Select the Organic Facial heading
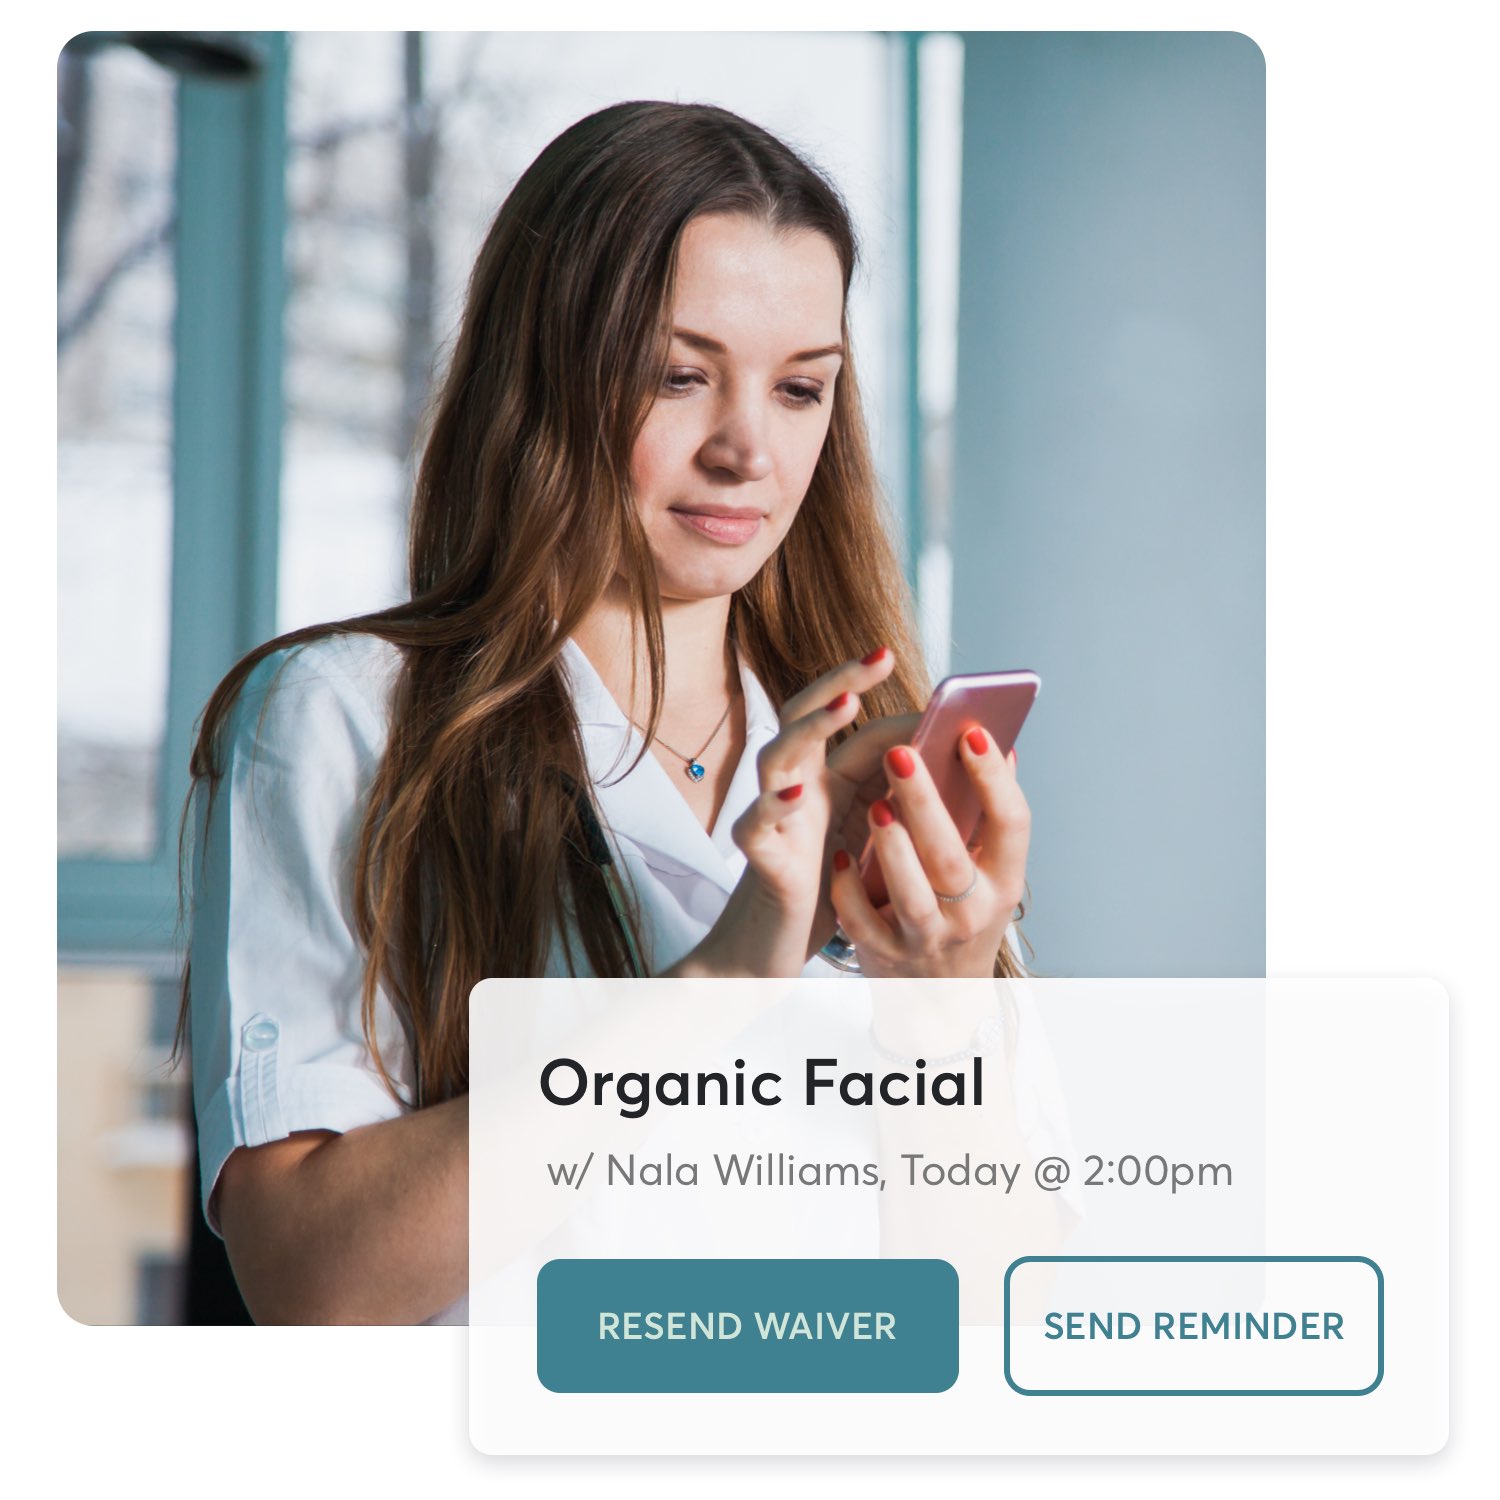Viewport: 1500px width, 1500px height. click(762, 1084)
